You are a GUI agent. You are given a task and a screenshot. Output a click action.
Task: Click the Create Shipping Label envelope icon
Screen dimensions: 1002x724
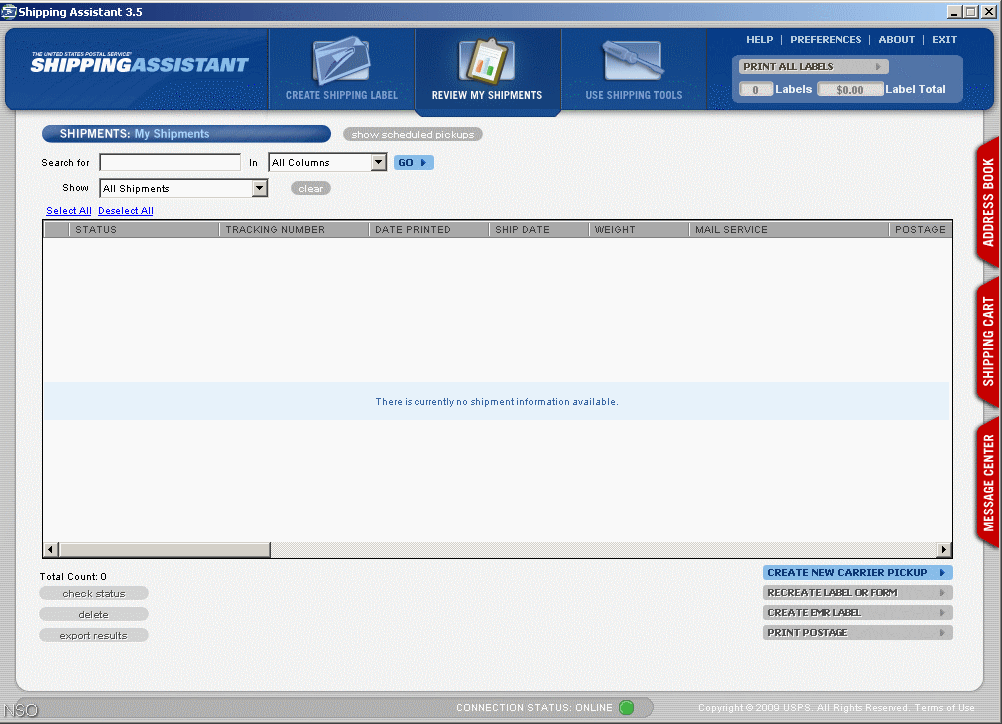point(342,62)
